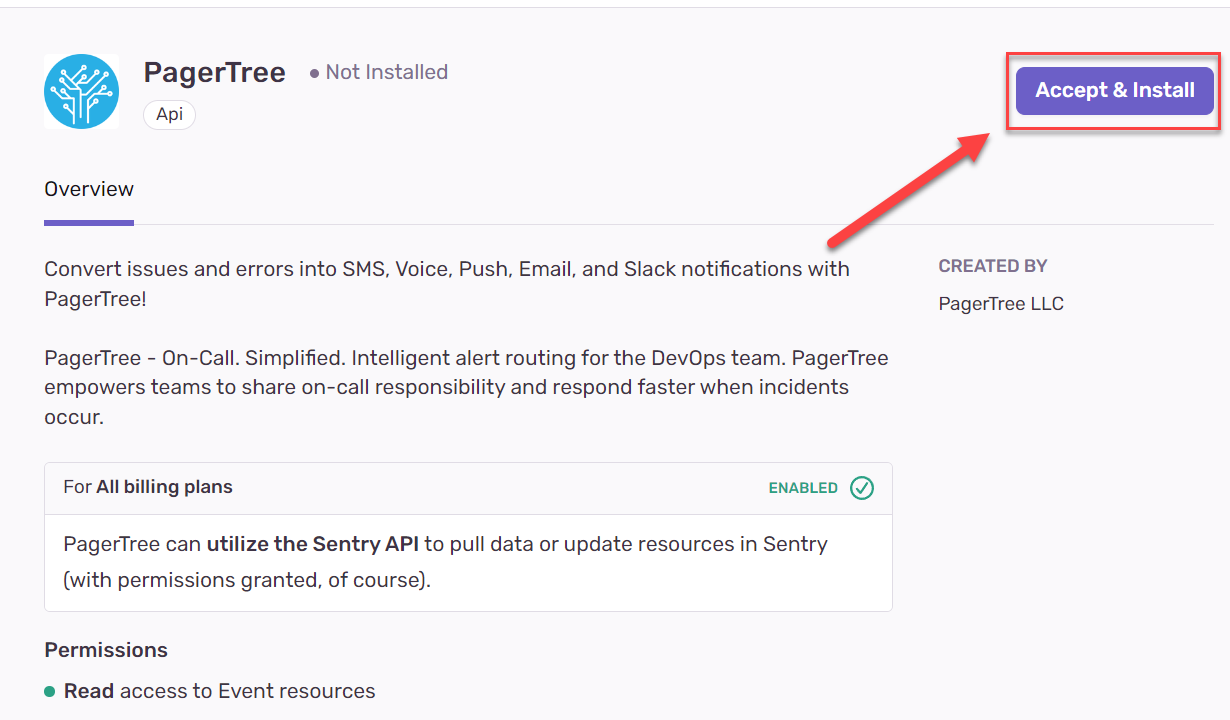Click the gray dot beside Not Installed

click(x=314, y=72)
